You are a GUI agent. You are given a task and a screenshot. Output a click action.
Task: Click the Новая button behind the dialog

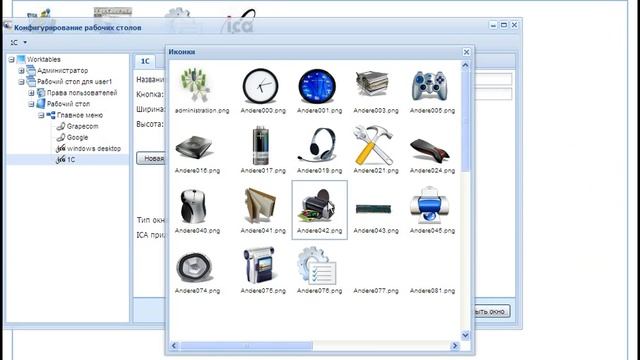[151, 158]
